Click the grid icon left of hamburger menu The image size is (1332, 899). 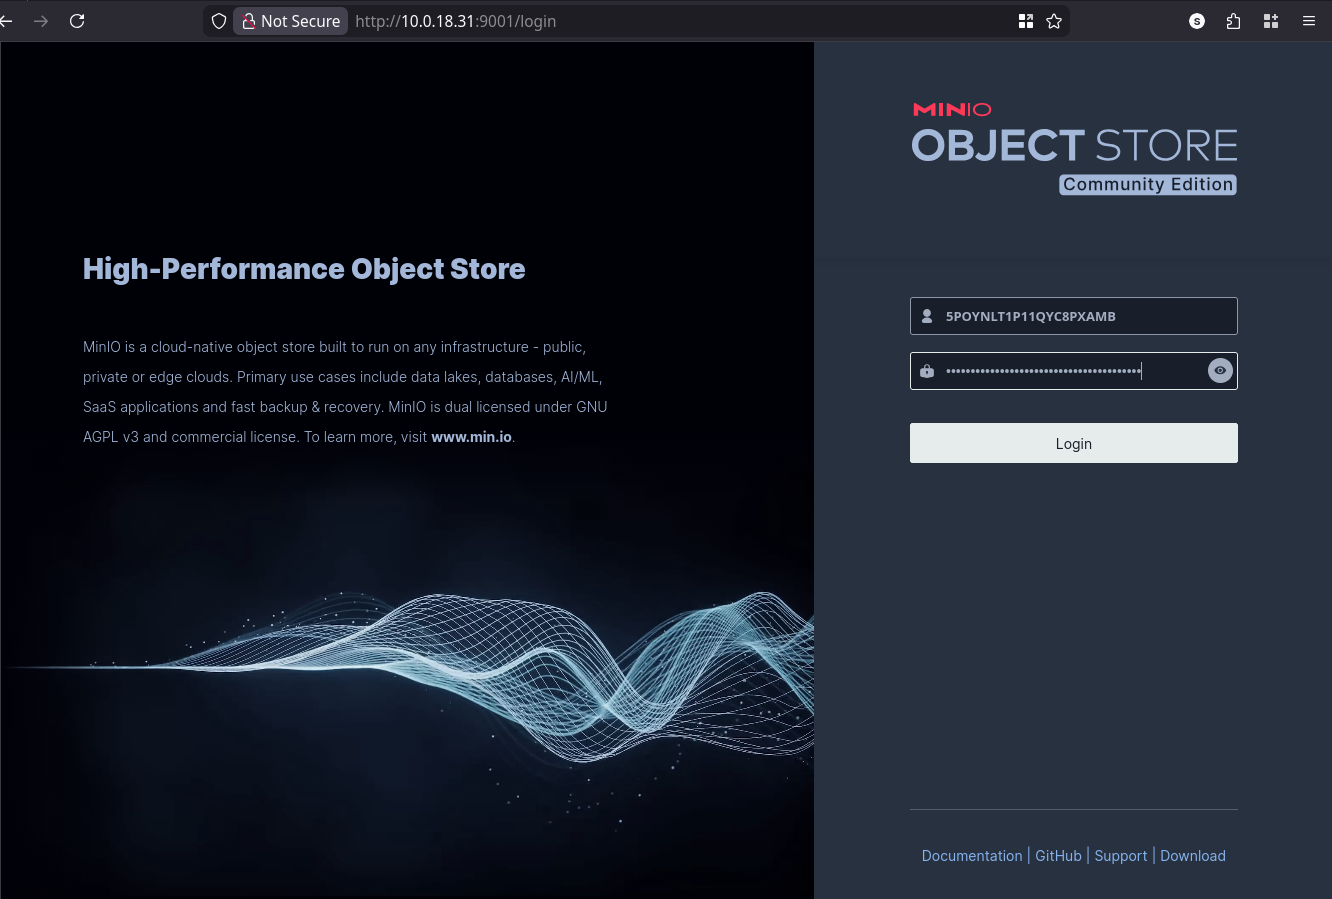coord(1271,21)
